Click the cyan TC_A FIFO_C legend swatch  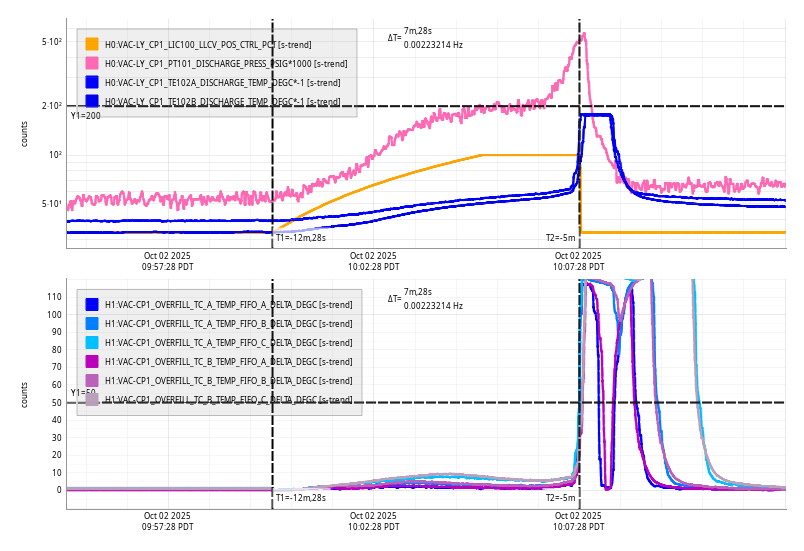(92, 342)
